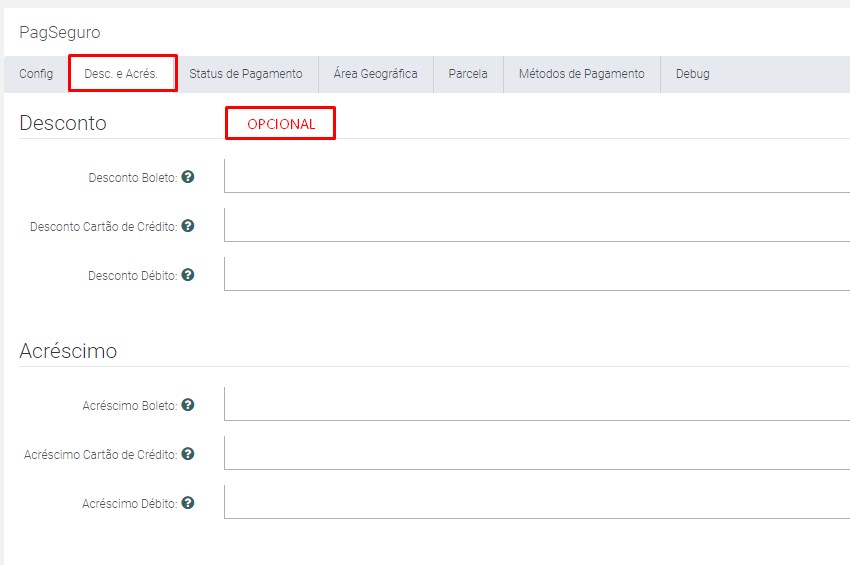Click help icon beside Desconto Cartão de Crédito
850x565 pixels.
tap(187, 226)
